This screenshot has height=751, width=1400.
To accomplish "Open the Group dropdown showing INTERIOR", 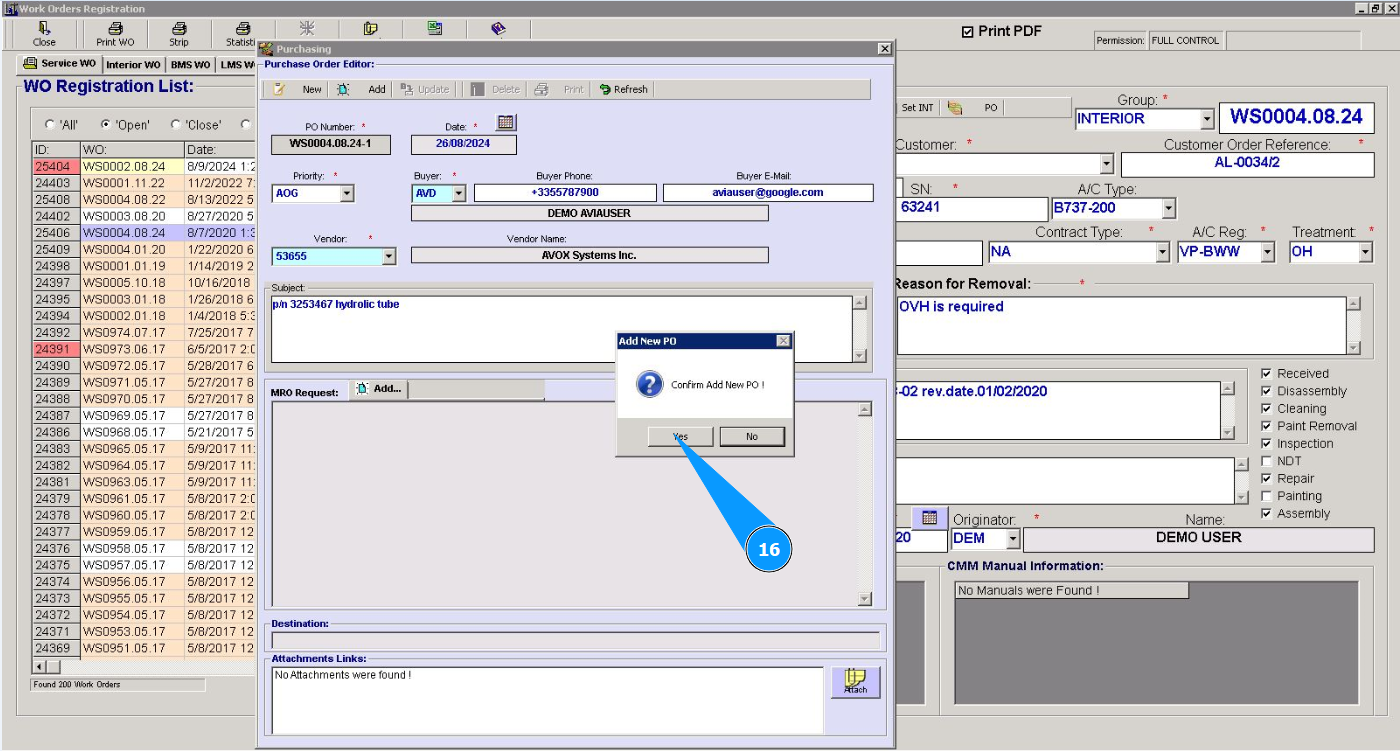I will pos(1207,119).
